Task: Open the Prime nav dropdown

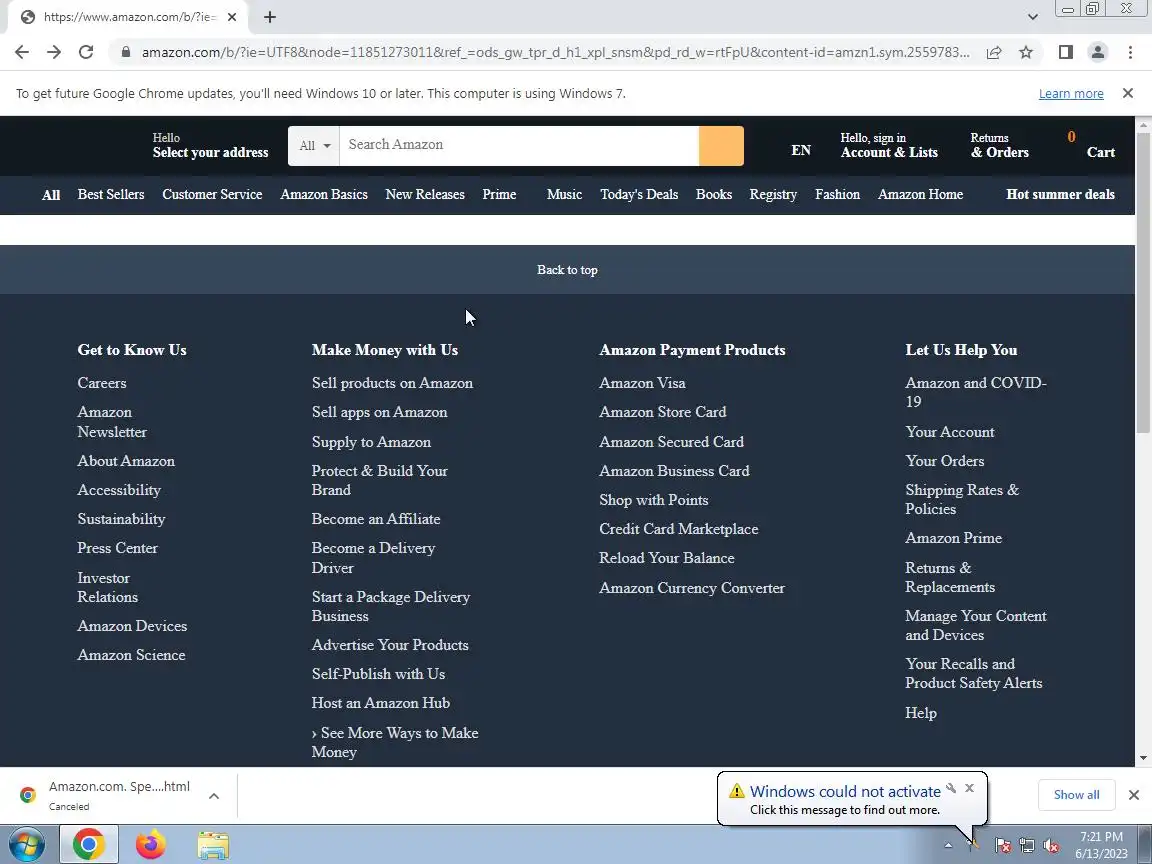Action: (x=500, y=194)
